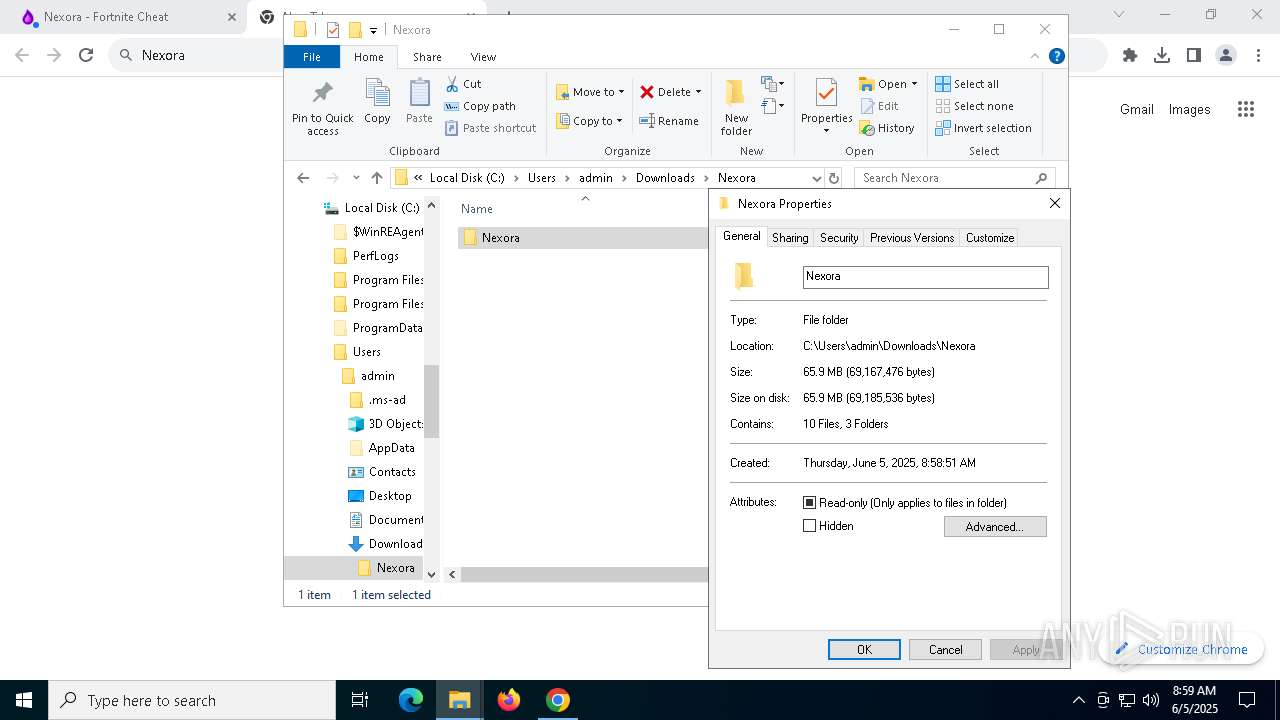Image resolution: width=1280 pixels, height=720 pixels.
Task: Click the Select none ribbon button
Action: coord(974,106)
